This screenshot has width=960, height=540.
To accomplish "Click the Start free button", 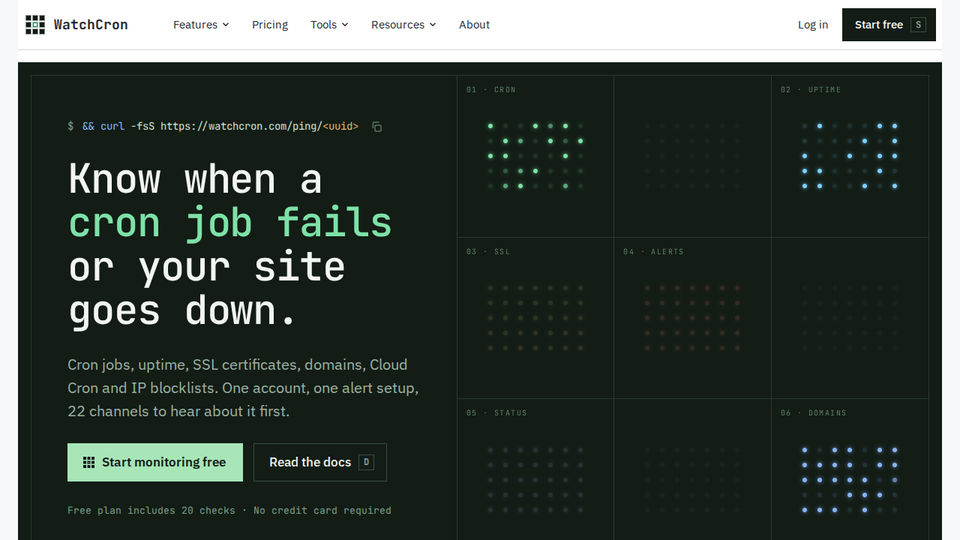I will pyautogui.click(x=888, y=24).
